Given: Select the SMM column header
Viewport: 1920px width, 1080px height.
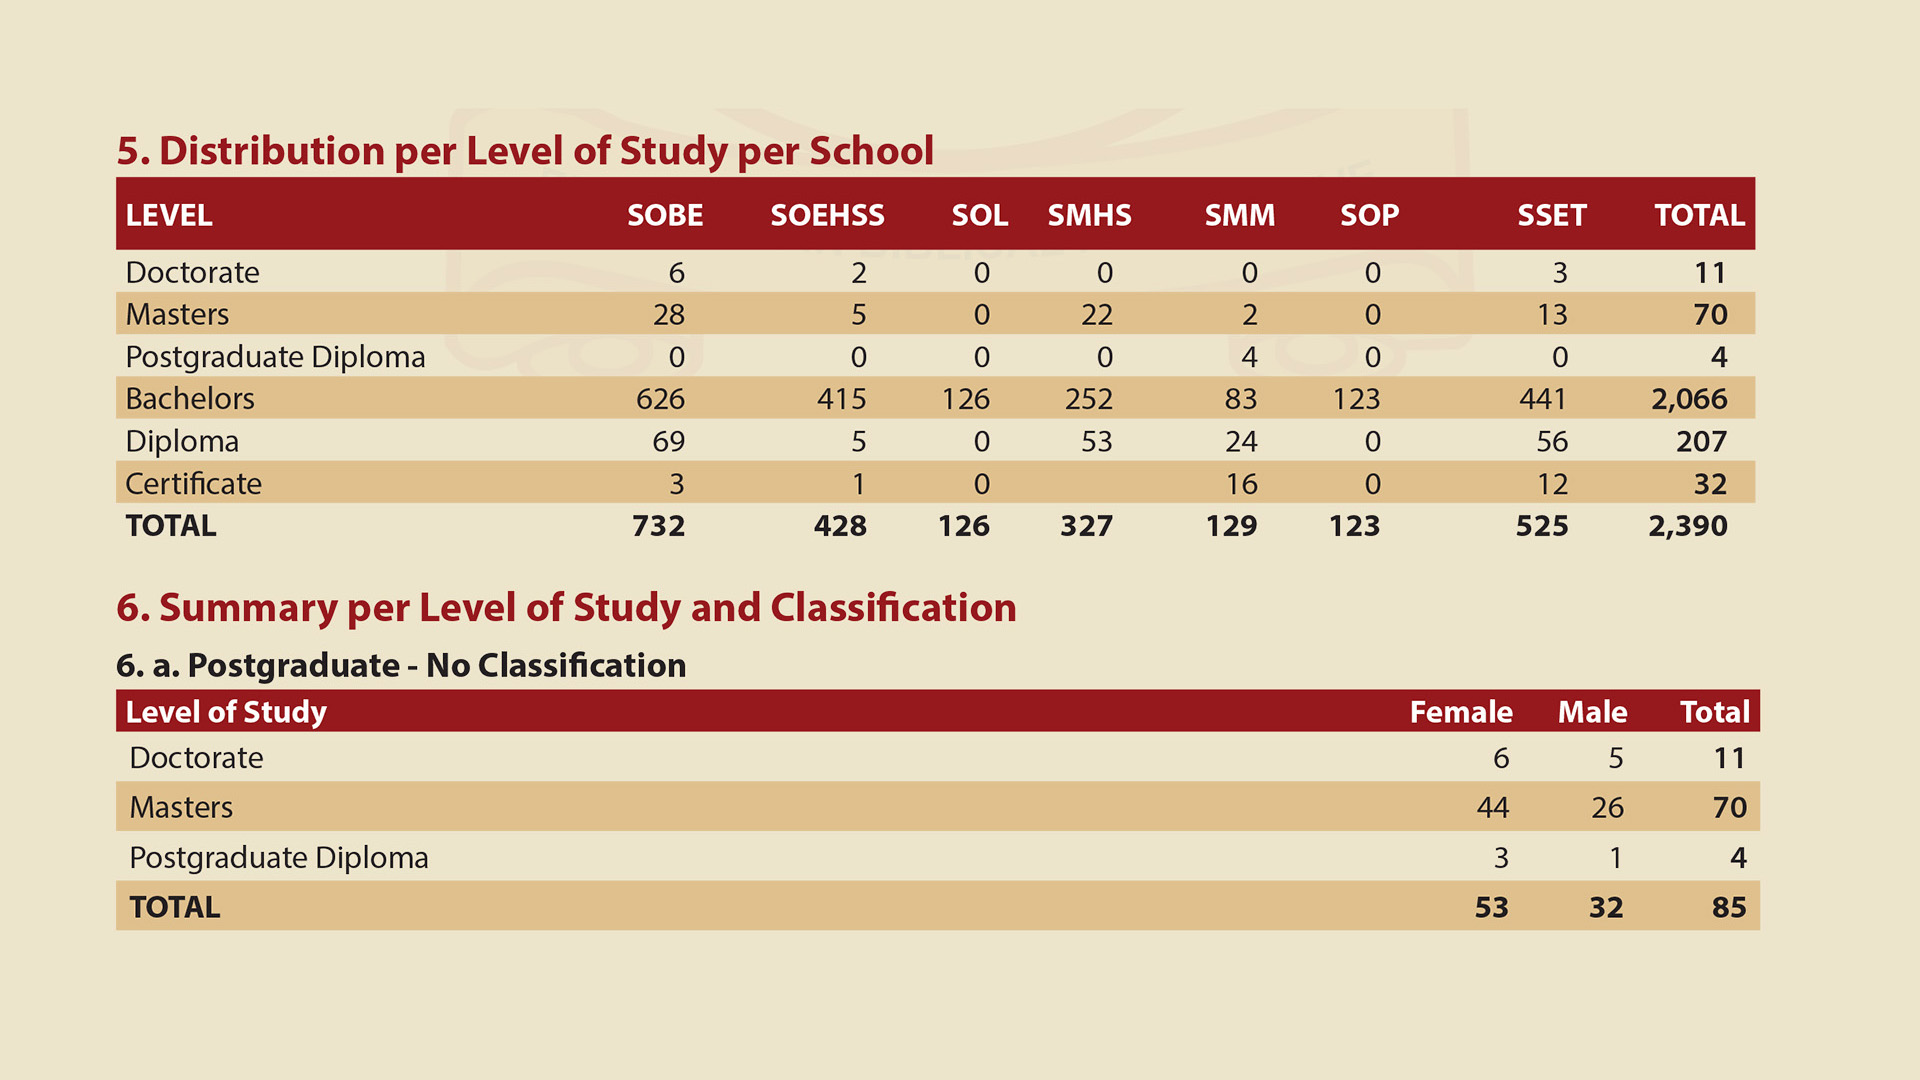Looking at the screenshot, I should (1238, 215).
